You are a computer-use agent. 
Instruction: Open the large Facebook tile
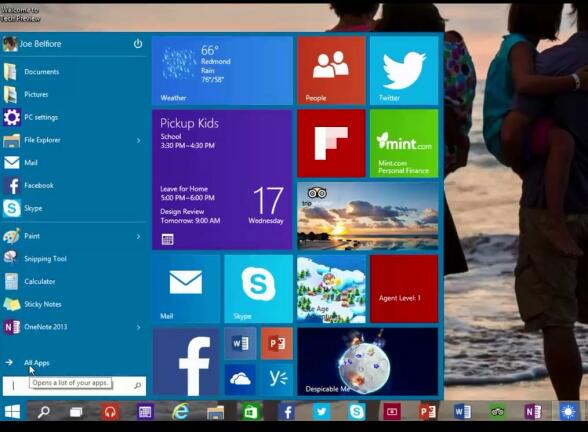[186, 362]
